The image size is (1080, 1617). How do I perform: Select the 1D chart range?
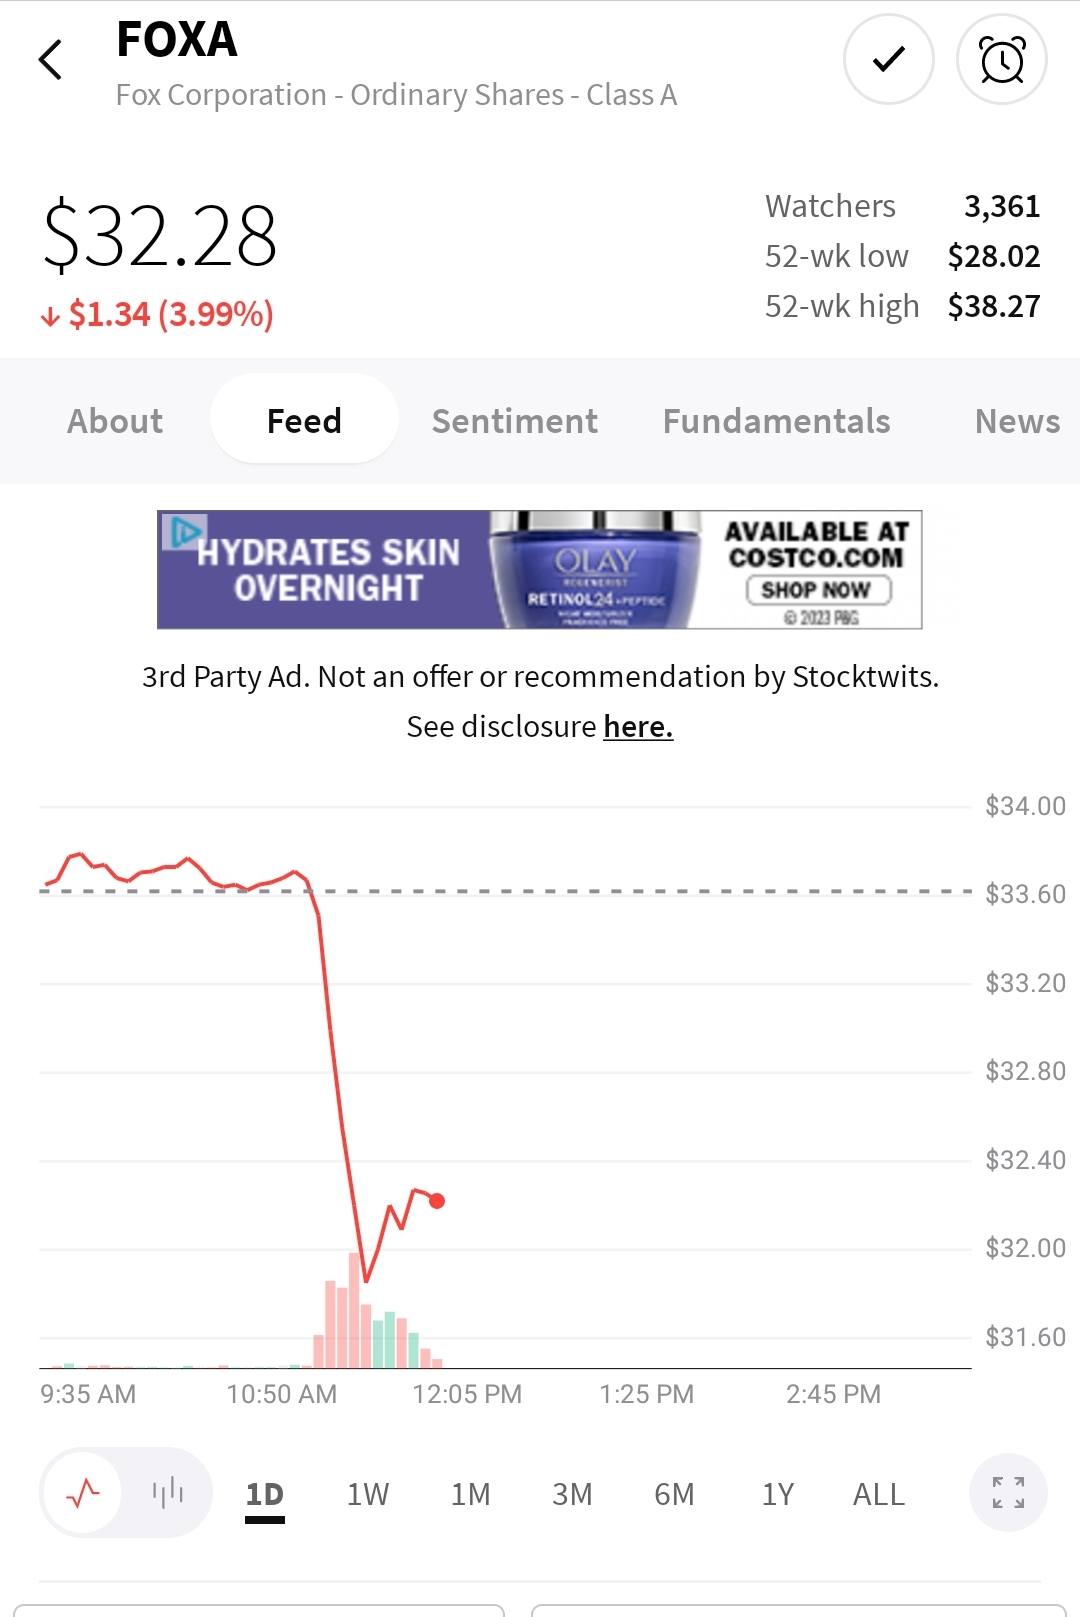[265, 1494]
